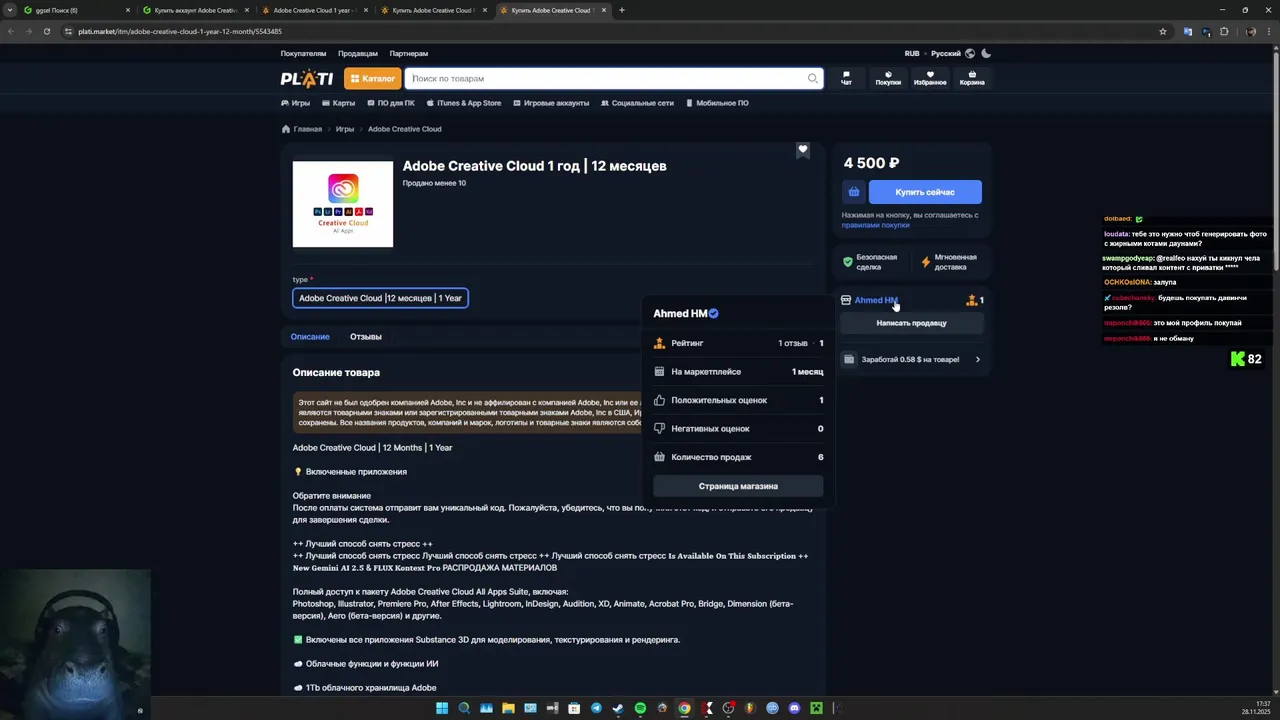Open iTunes & App Store category

click(x=464, y=103)
